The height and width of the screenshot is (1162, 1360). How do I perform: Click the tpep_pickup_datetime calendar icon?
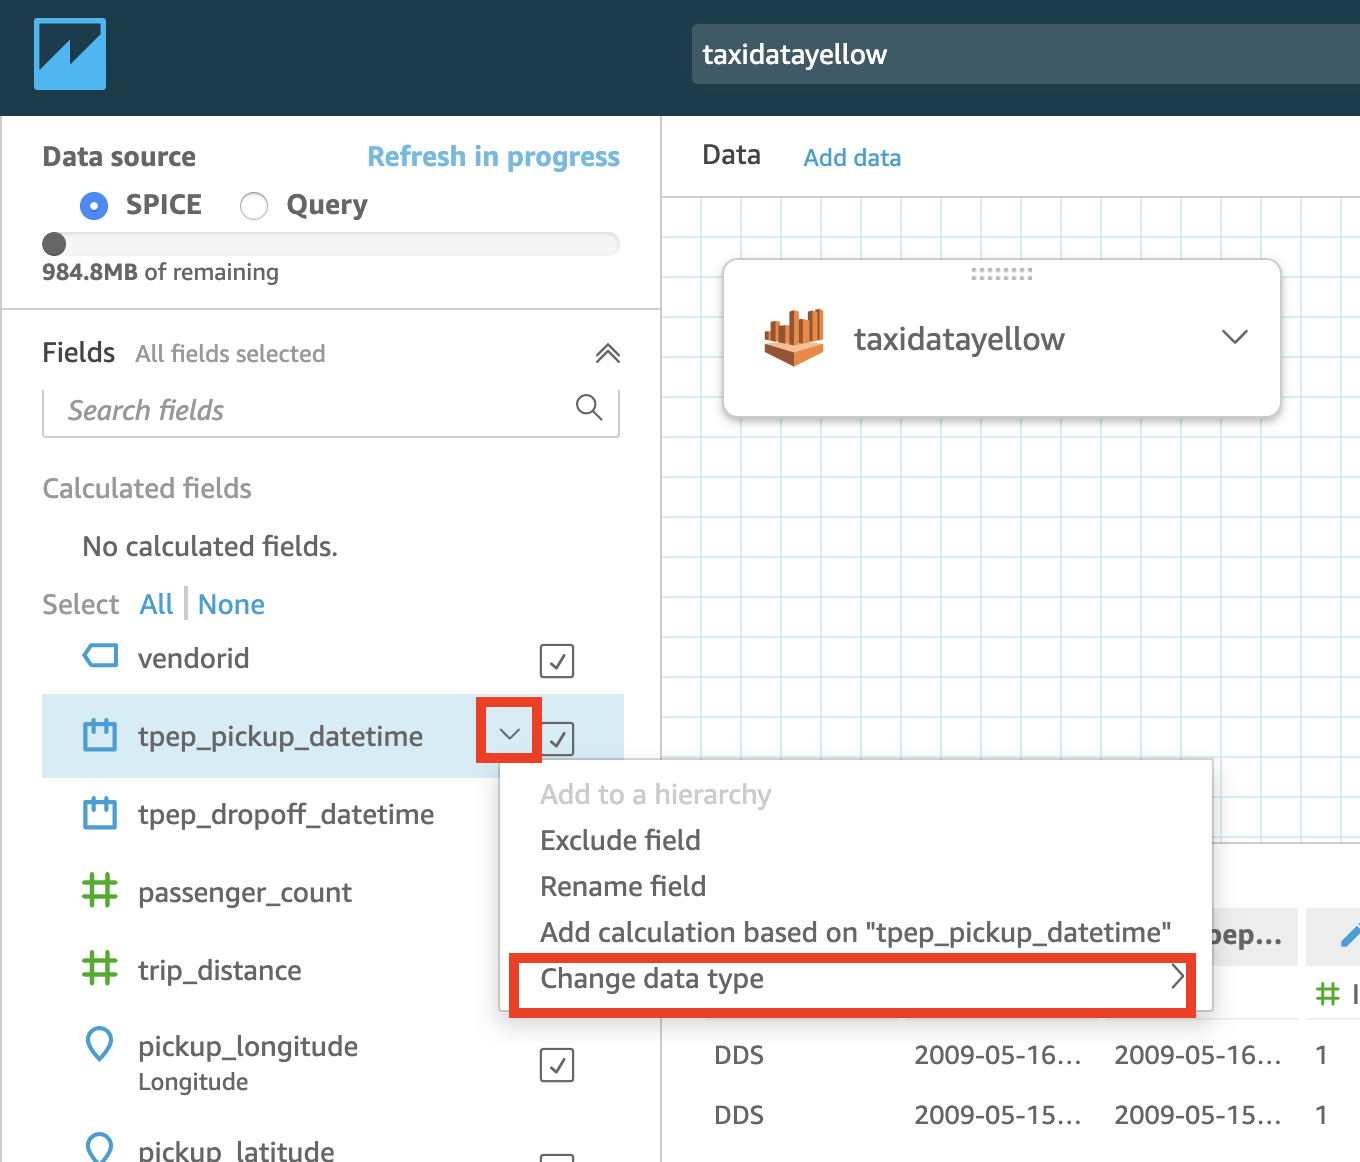(100, 735)
